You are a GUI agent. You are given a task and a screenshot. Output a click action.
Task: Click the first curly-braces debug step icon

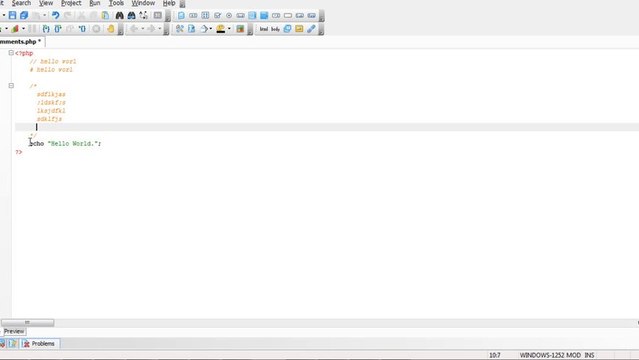pos(46,29)
